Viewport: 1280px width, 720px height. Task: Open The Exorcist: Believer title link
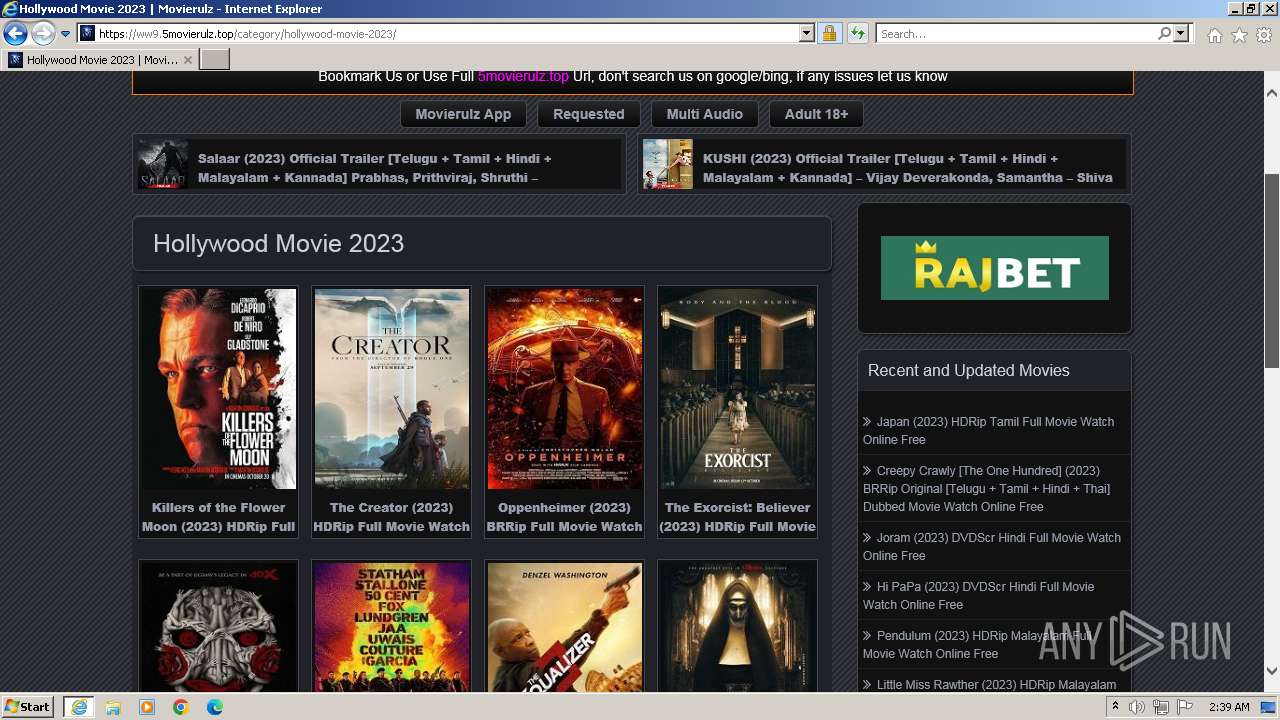(738, 517)
